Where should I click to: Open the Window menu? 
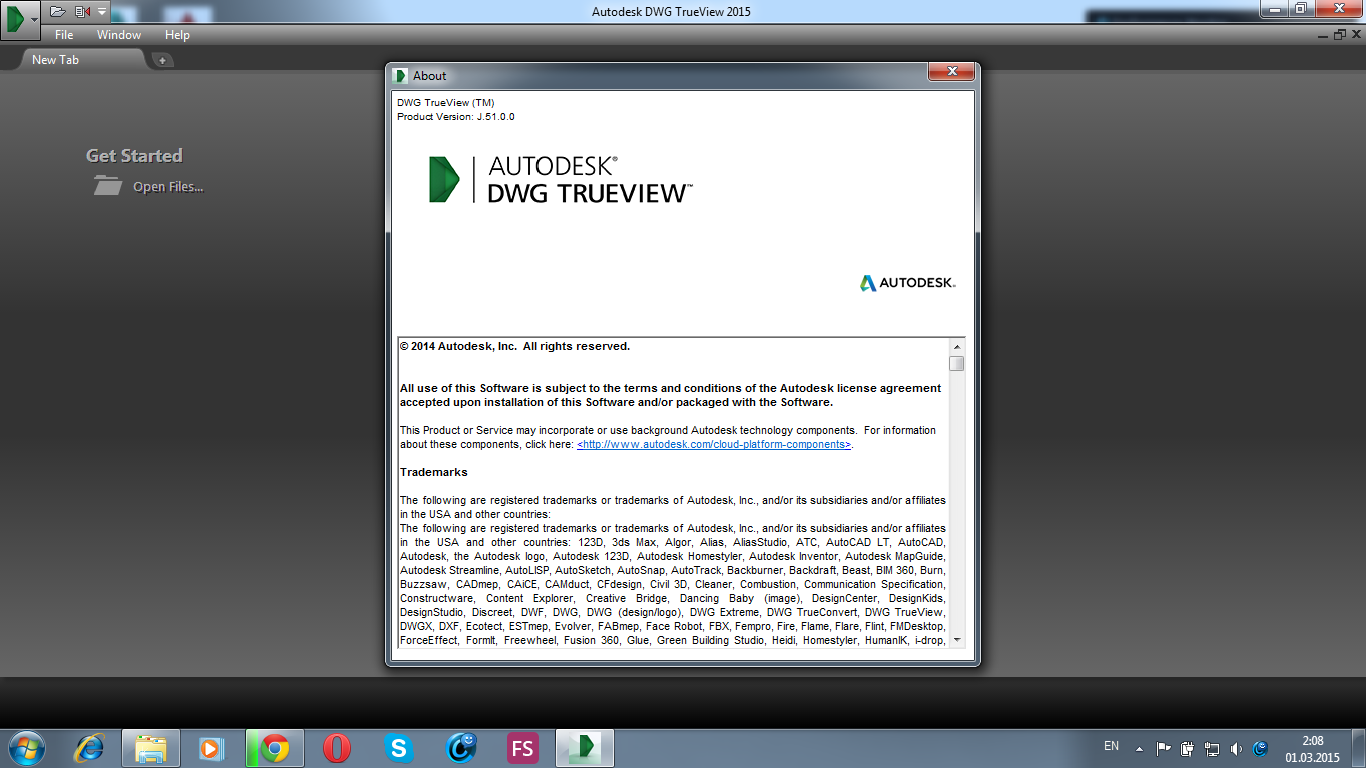tap(119, 35)
